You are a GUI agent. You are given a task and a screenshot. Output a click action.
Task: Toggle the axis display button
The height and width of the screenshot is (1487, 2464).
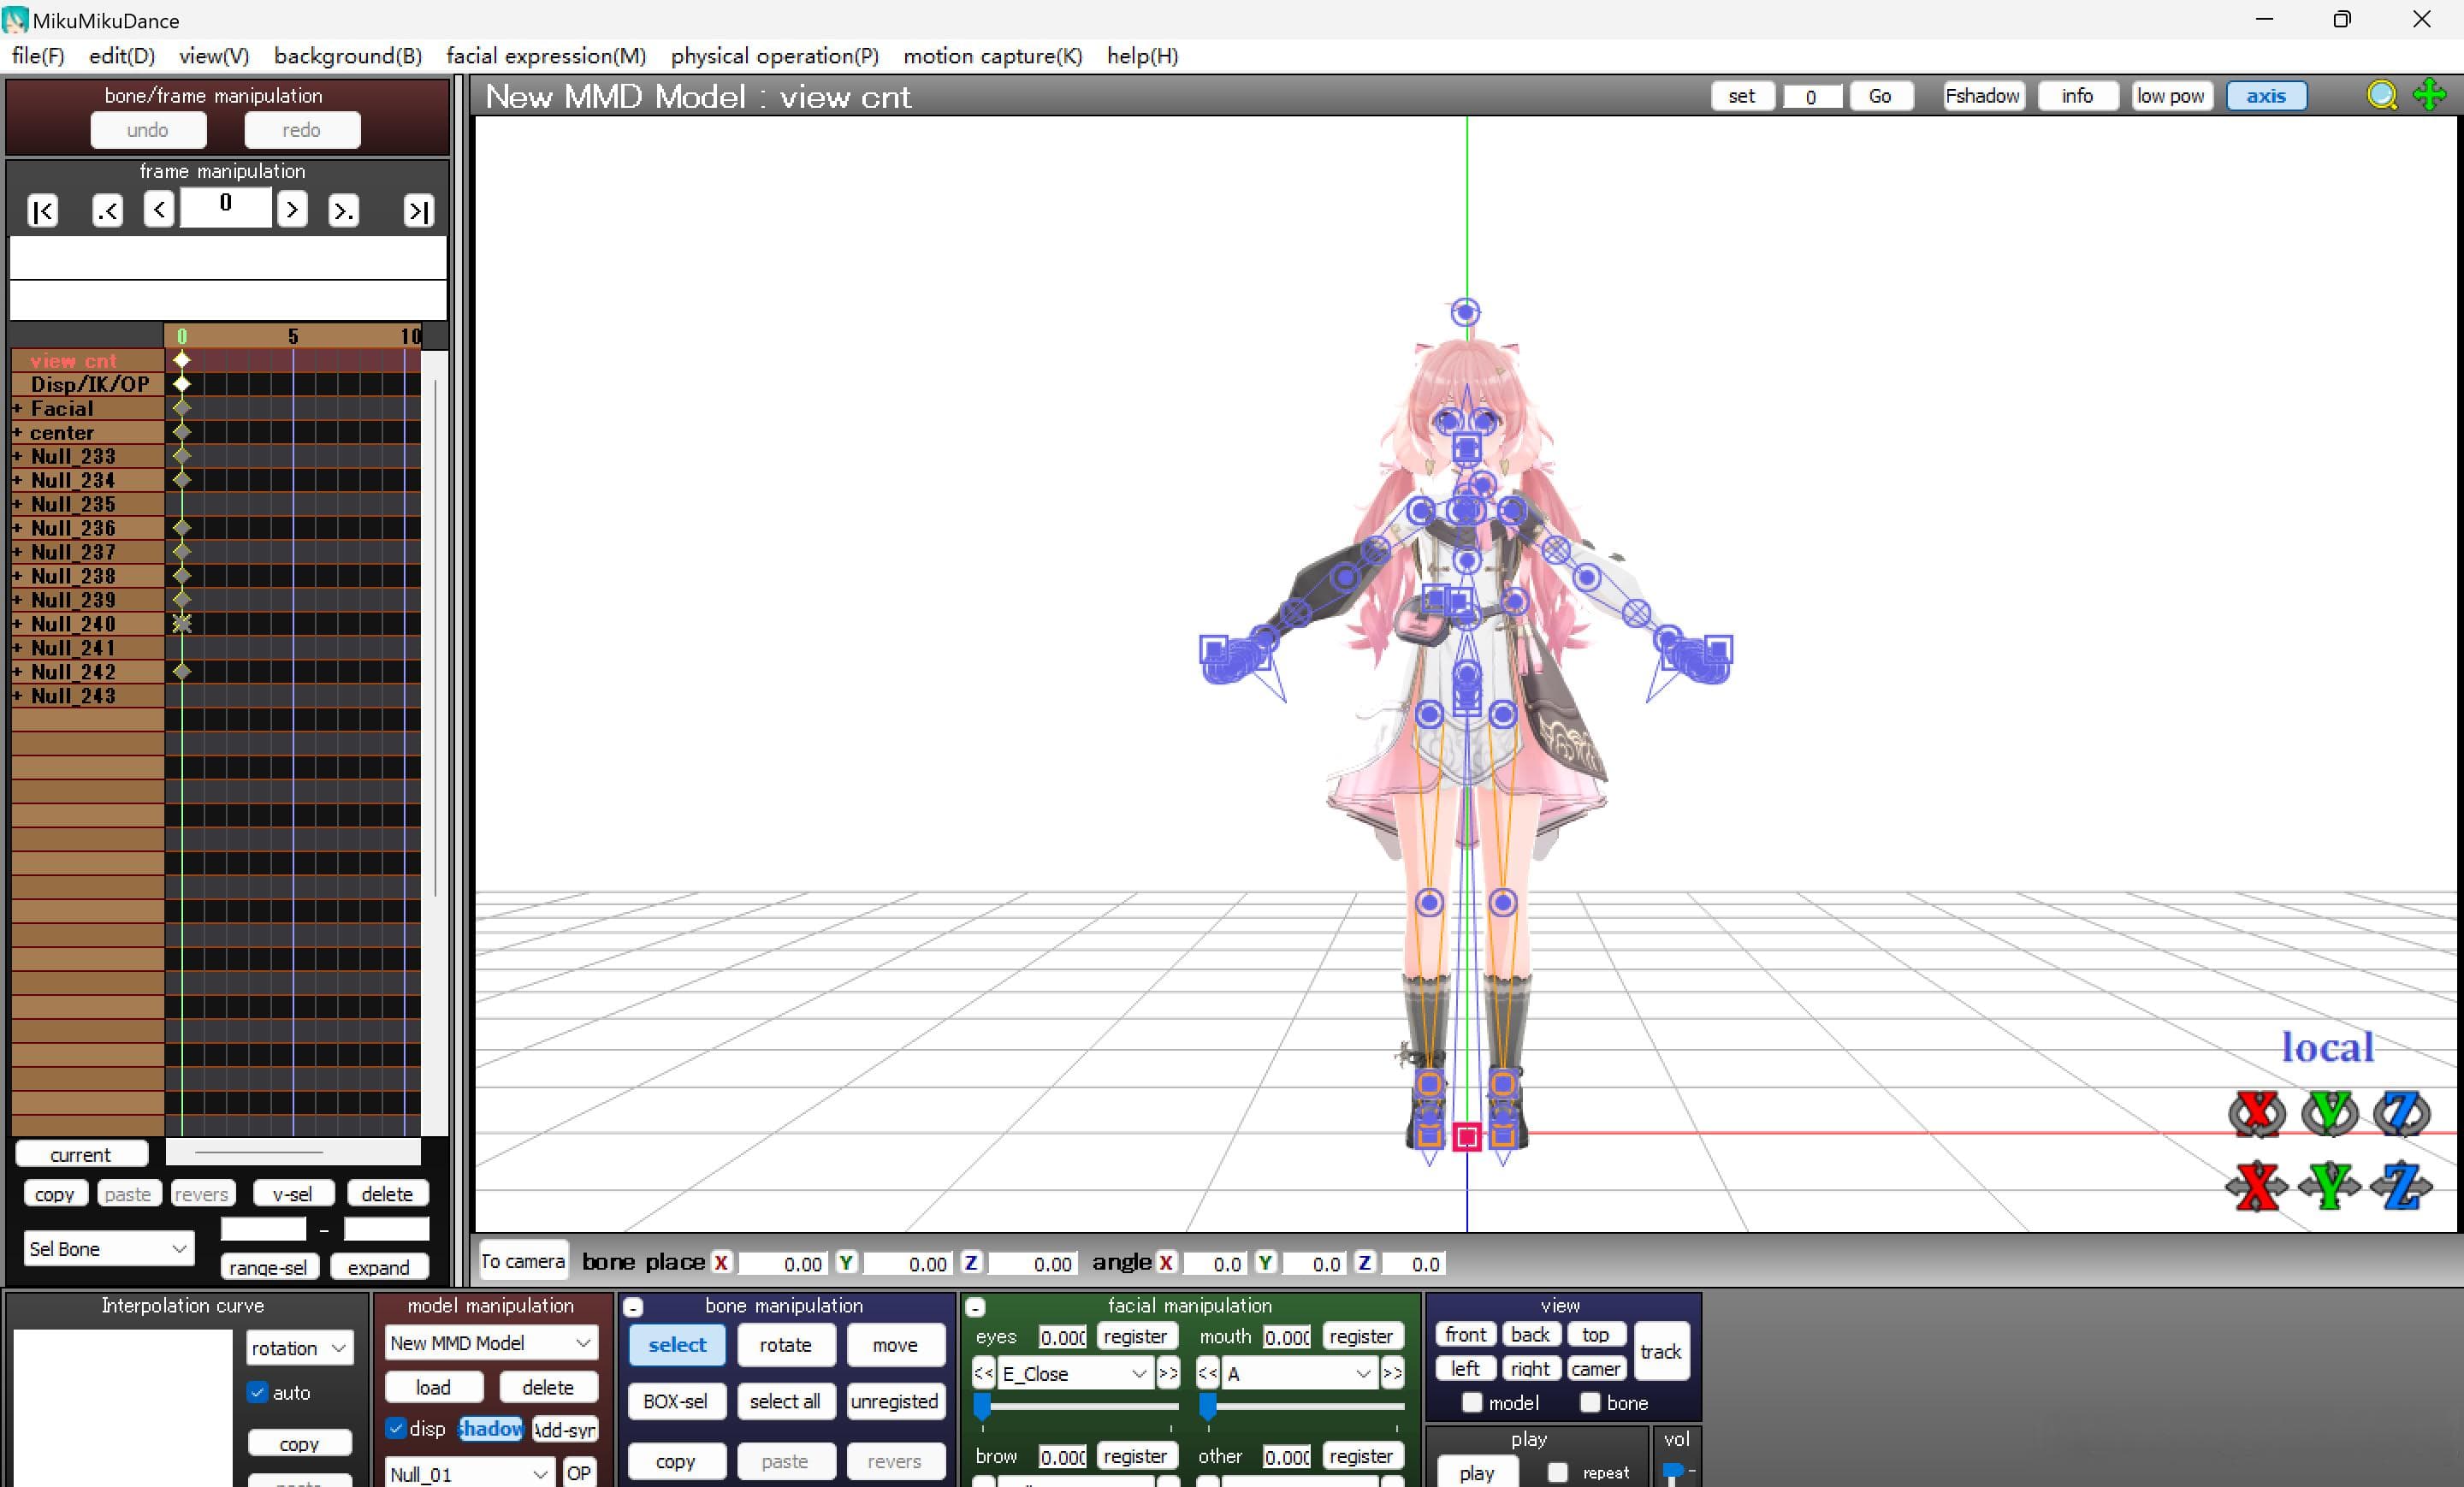[x=2266, y=96]
